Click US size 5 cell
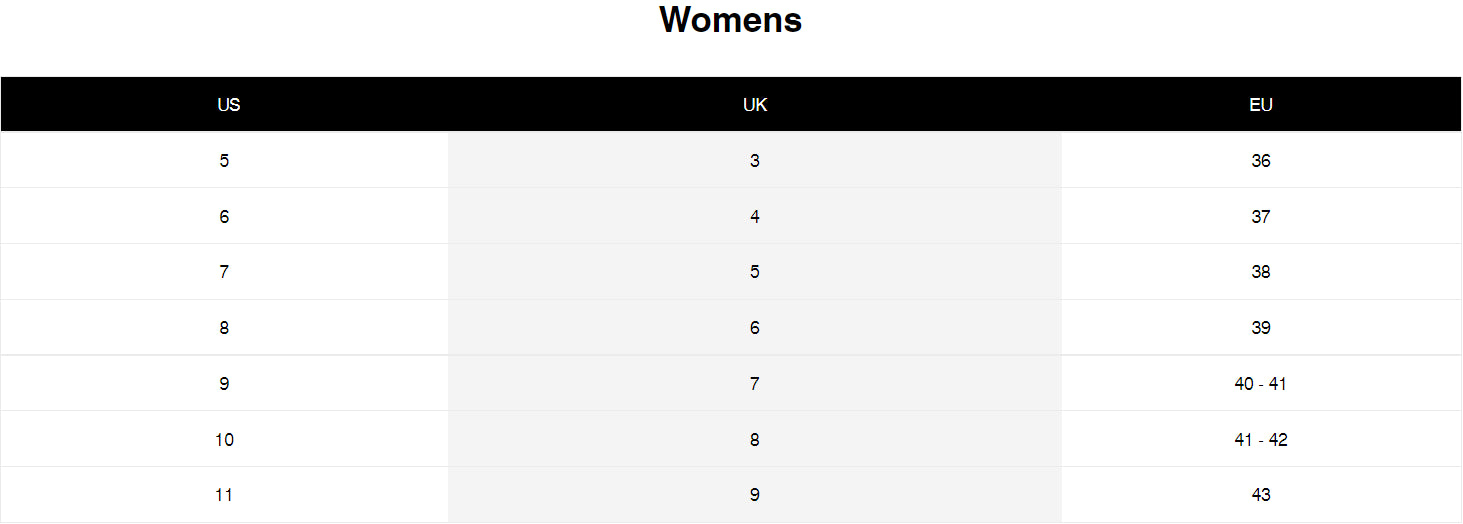 coord(224,161)
